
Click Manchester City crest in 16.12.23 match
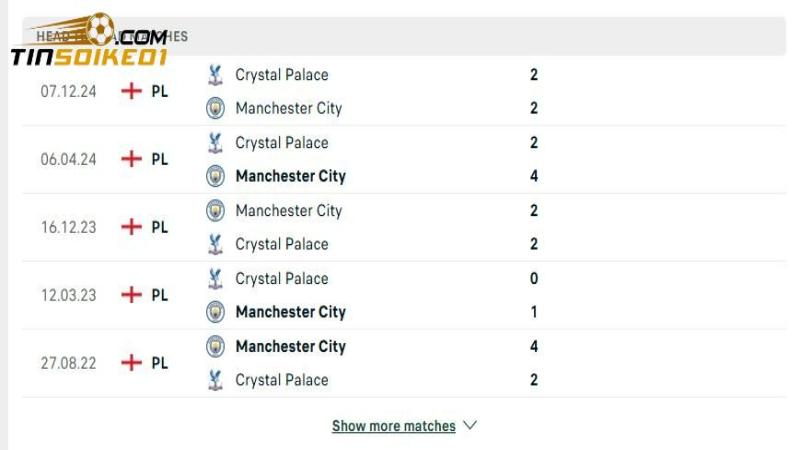click(215, 211)
